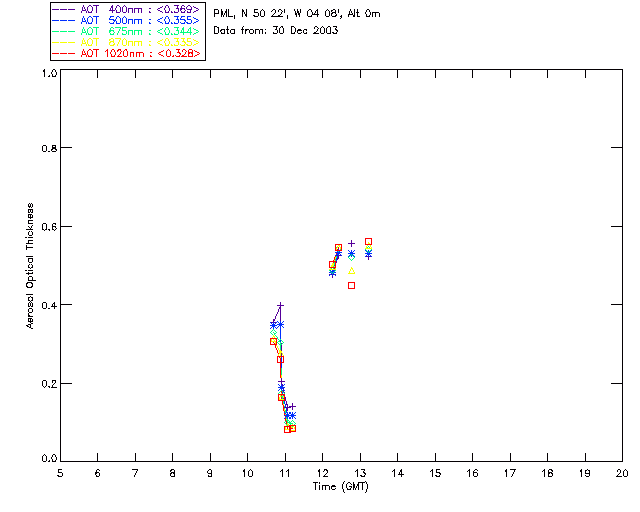Click the purple plus marker at 0.4 peak
Viewport: 640px width, 512px height.
pos(280,305)
